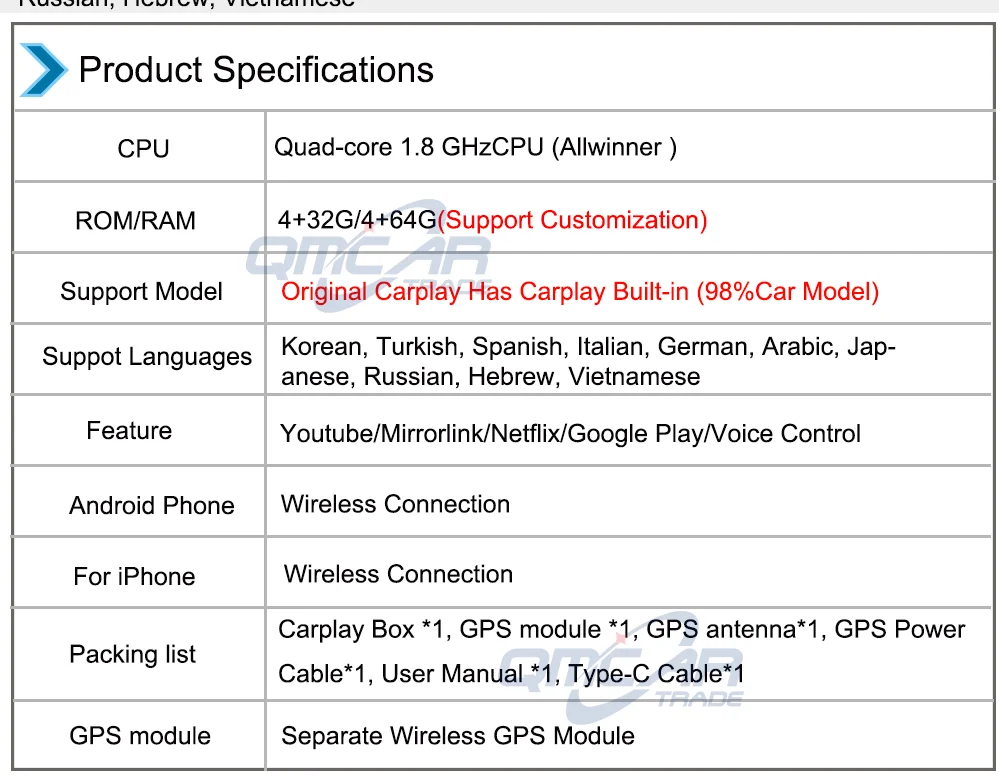Click Separate Wireless GPS Module text
This screenshot has width=999, height=777.
click(x=457, y=737)
